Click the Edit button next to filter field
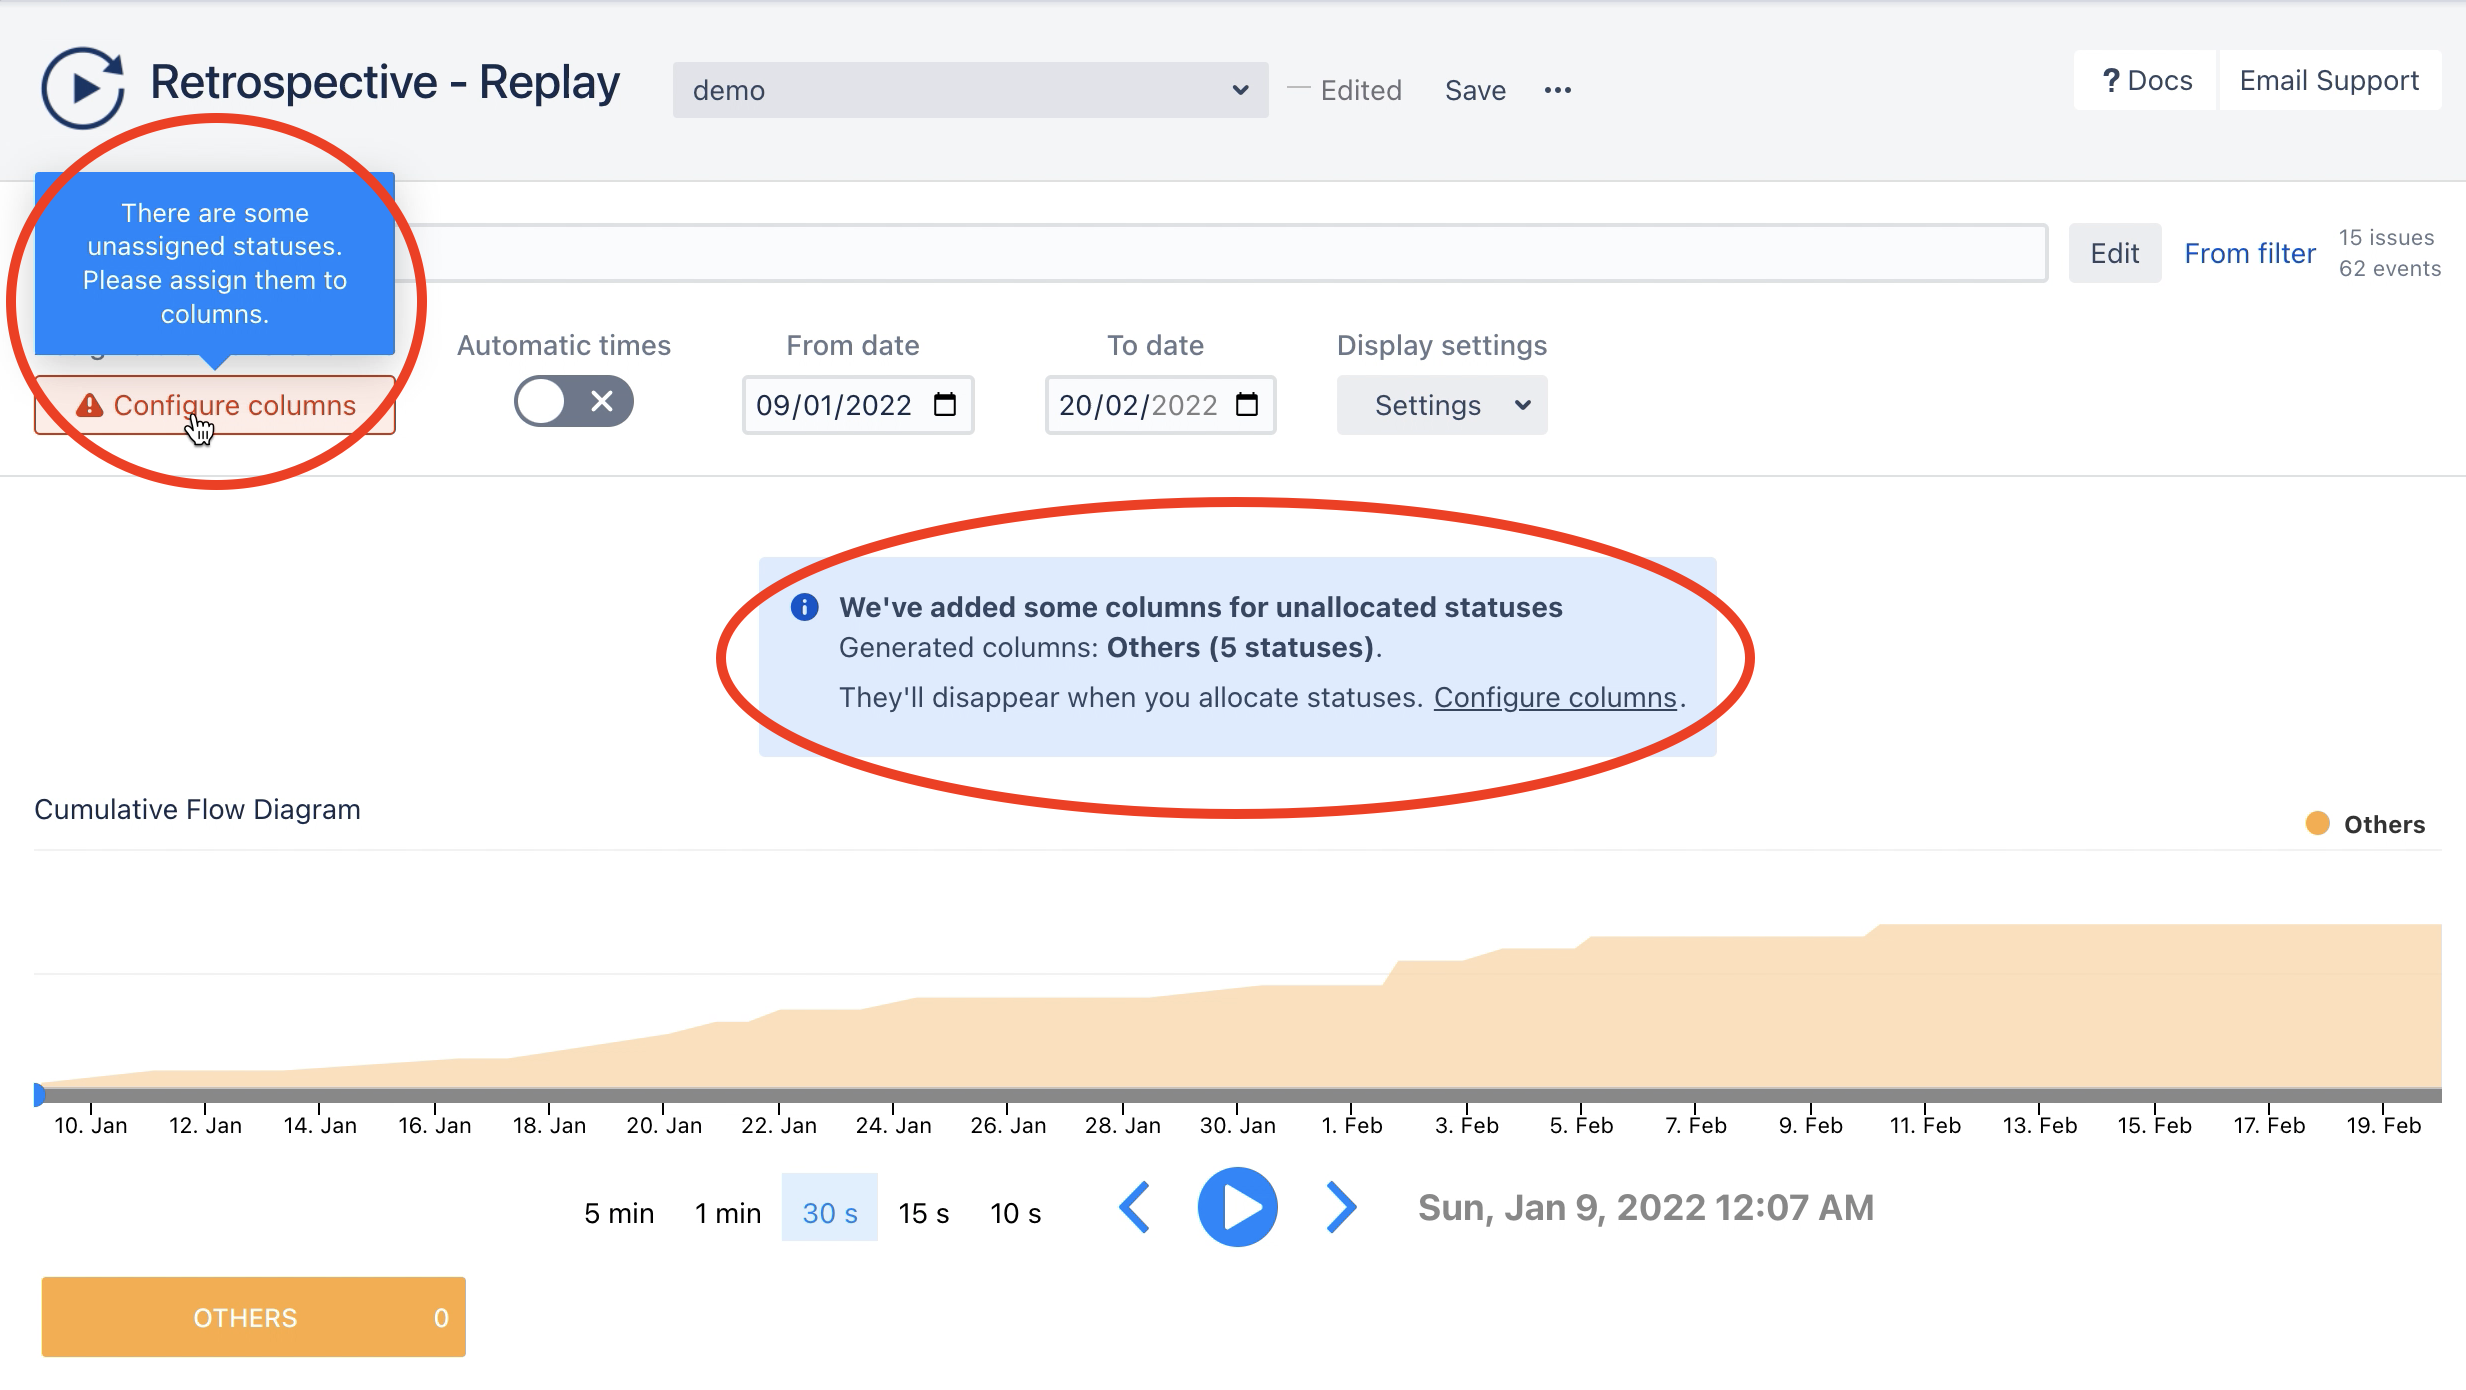2466x1390 pixels. pos(2114,253)
